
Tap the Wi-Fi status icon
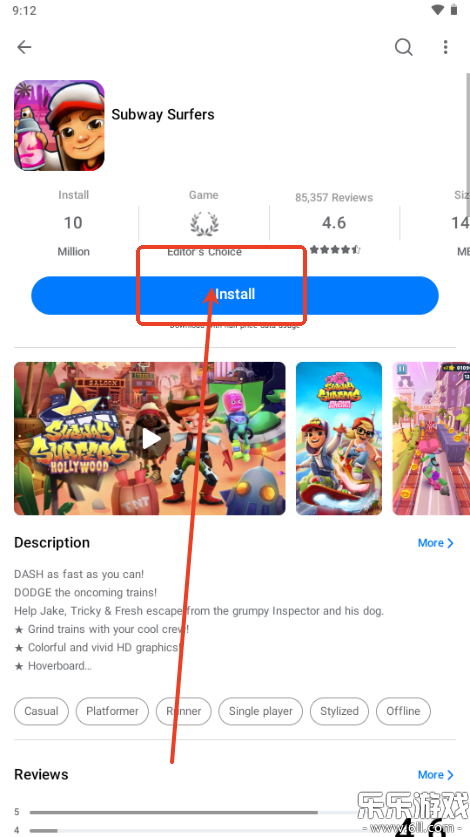point(437,10)
